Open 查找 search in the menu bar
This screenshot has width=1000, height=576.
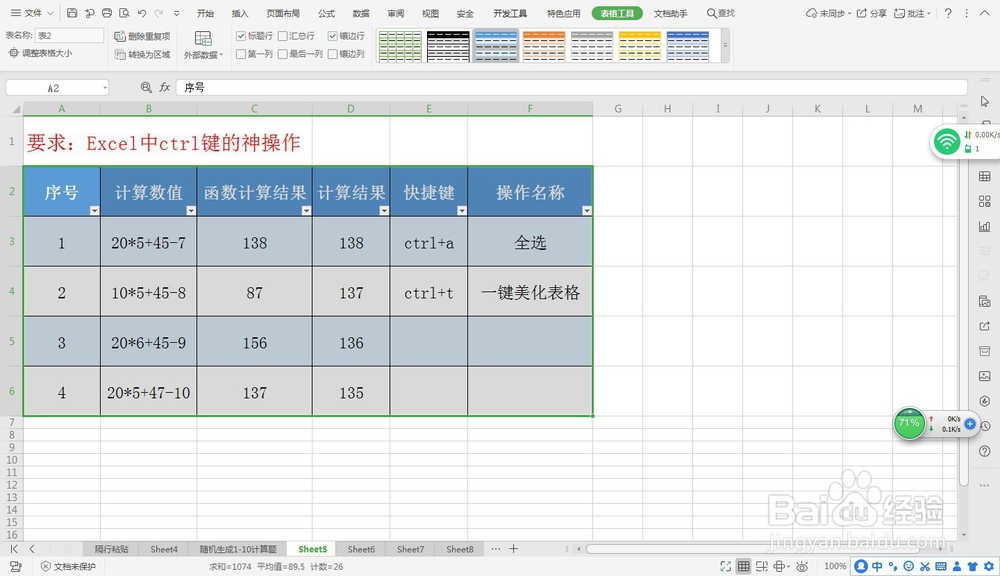tap(721, 13)
